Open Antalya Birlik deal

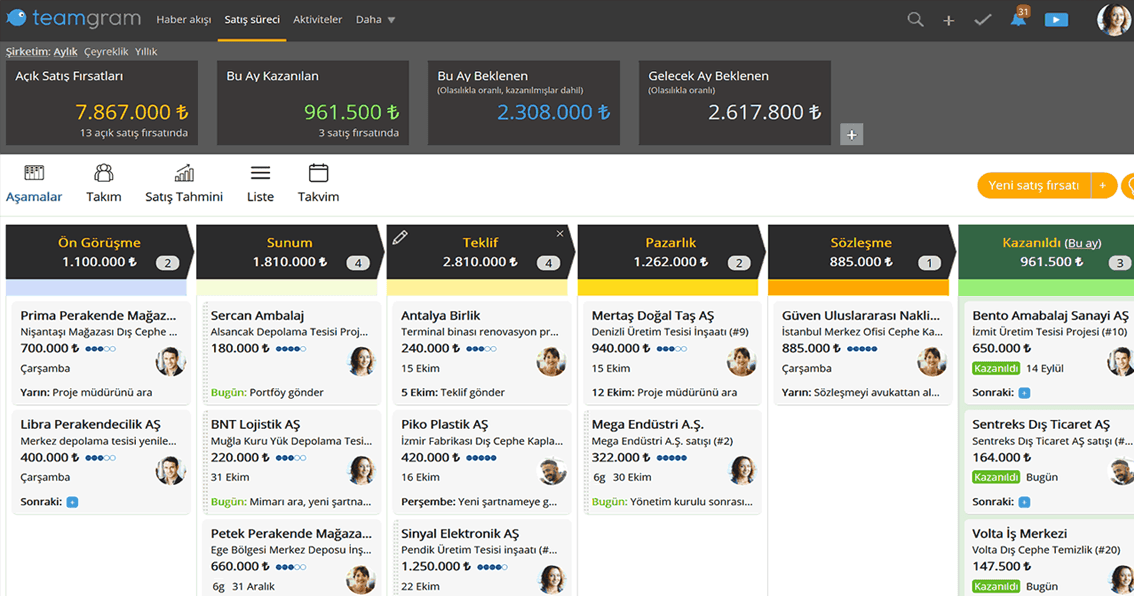(440, 315)
